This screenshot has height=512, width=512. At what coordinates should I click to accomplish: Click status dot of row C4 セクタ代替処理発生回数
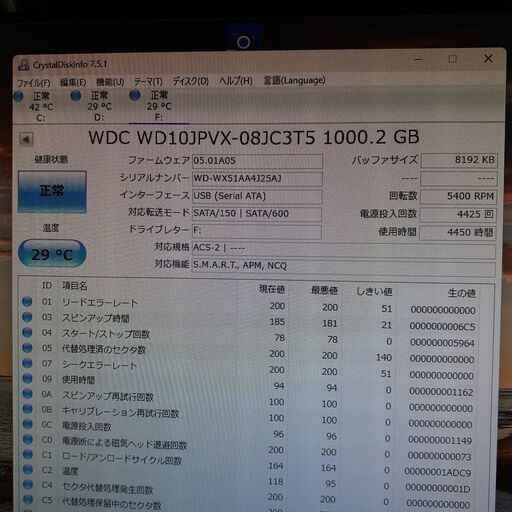[28, 484]
